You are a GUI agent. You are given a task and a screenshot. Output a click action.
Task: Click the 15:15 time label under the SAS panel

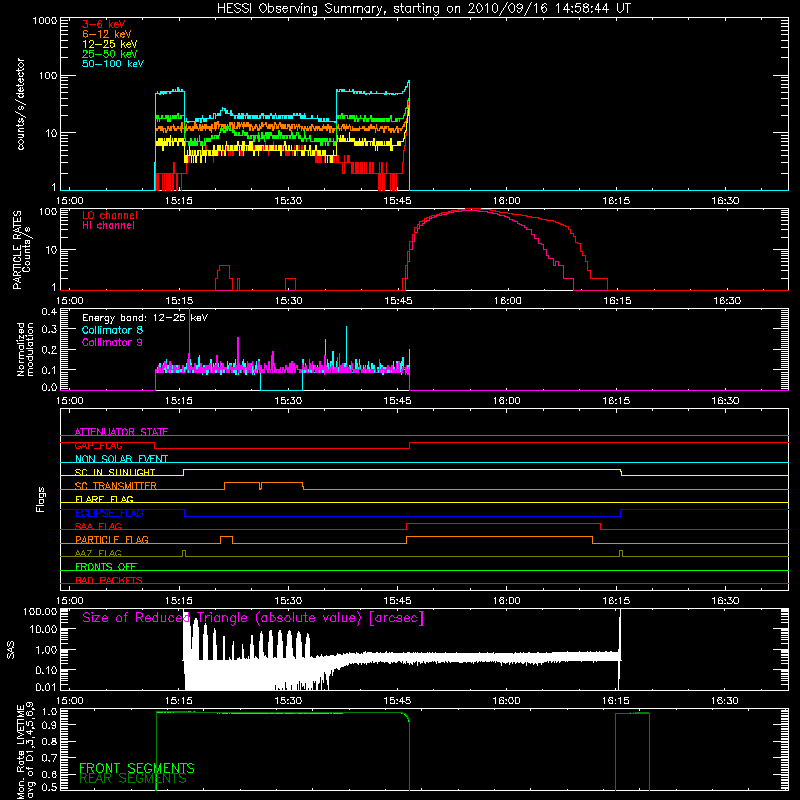(179, 701)
